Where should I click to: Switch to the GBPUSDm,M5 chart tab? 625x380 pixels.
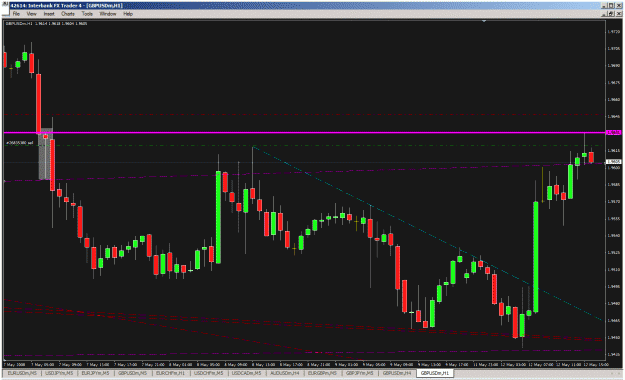(x=132, y=373)
